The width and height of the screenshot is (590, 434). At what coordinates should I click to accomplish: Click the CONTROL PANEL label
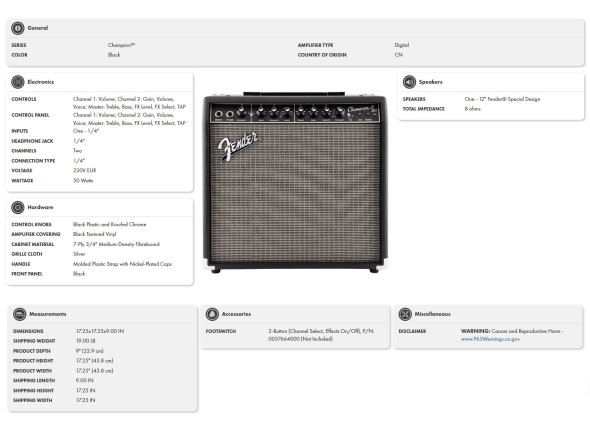pyautogui.click(x=30, y=115)
